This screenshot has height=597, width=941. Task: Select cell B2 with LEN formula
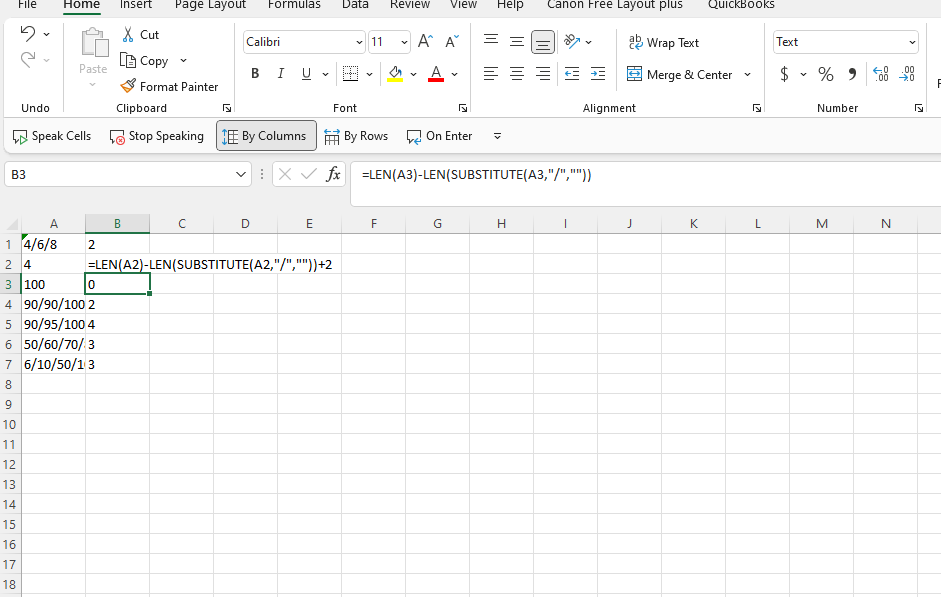pyautogui.click(x=118, y=264)
